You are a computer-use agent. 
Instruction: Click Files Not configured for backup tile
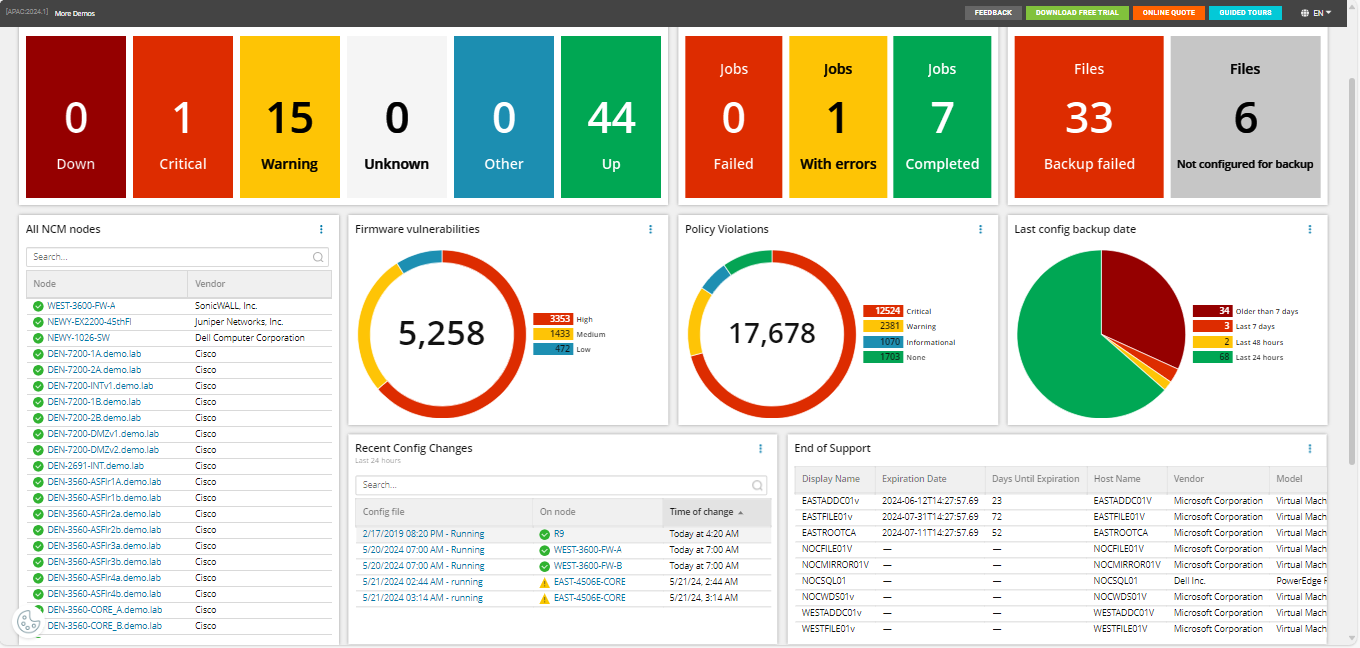[1245, 117]
